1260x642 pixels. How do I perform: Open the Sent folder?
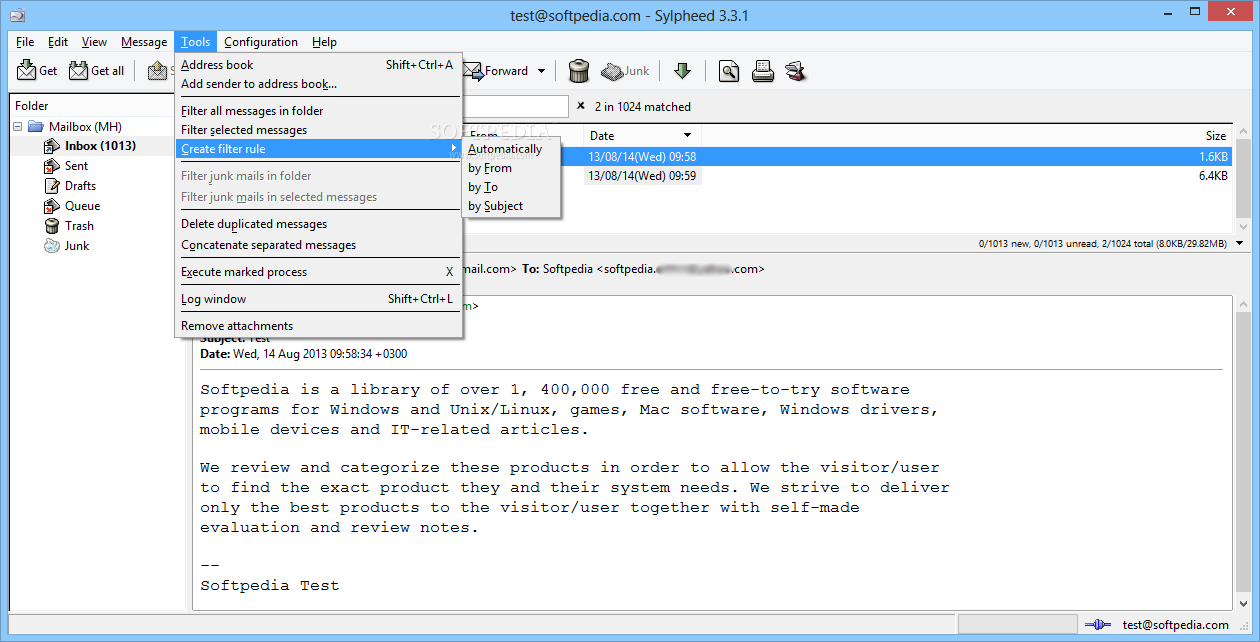pyautogui.click(x=76, y=166)
